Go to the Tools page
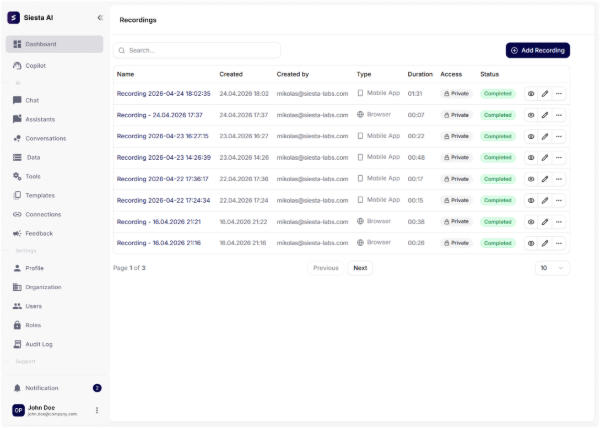 tap(33, 176)
